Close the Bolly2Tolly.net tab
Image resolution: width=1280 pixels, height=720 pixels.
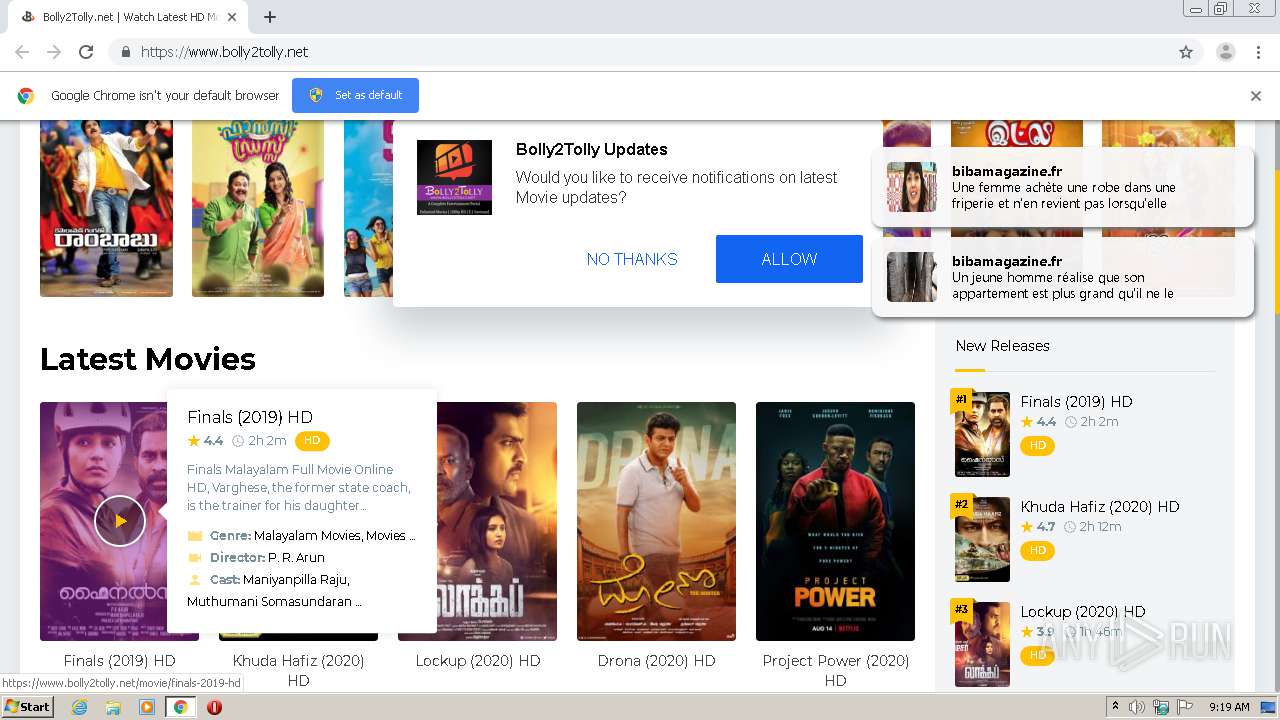232,17
